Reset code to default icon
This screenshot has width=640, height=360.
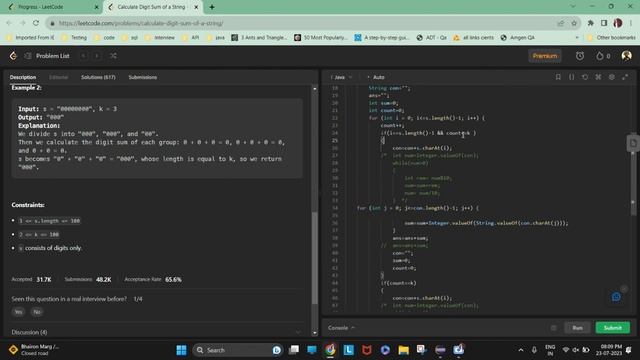coord(585,77)
